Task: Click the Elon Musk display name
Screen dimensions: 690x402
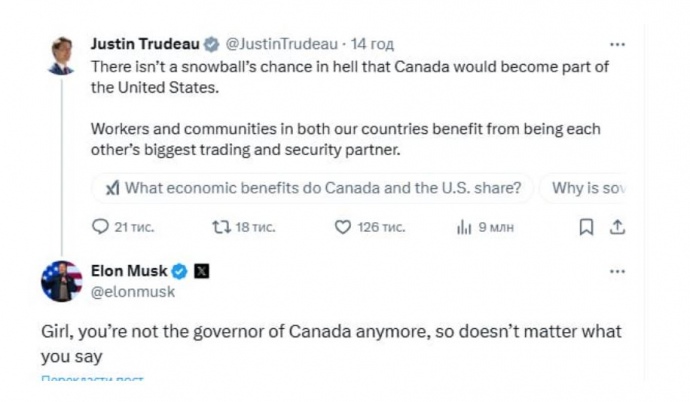Action: 130,271
